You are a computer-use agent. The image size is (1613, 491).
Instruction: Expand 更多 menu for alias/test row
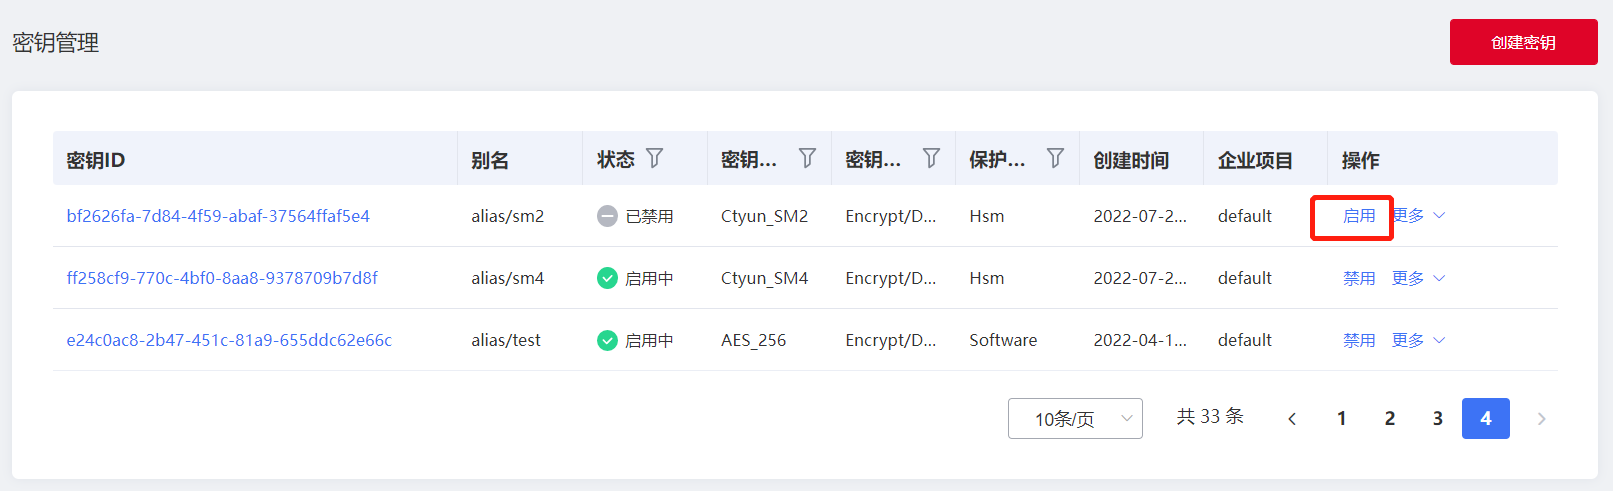1419,340
